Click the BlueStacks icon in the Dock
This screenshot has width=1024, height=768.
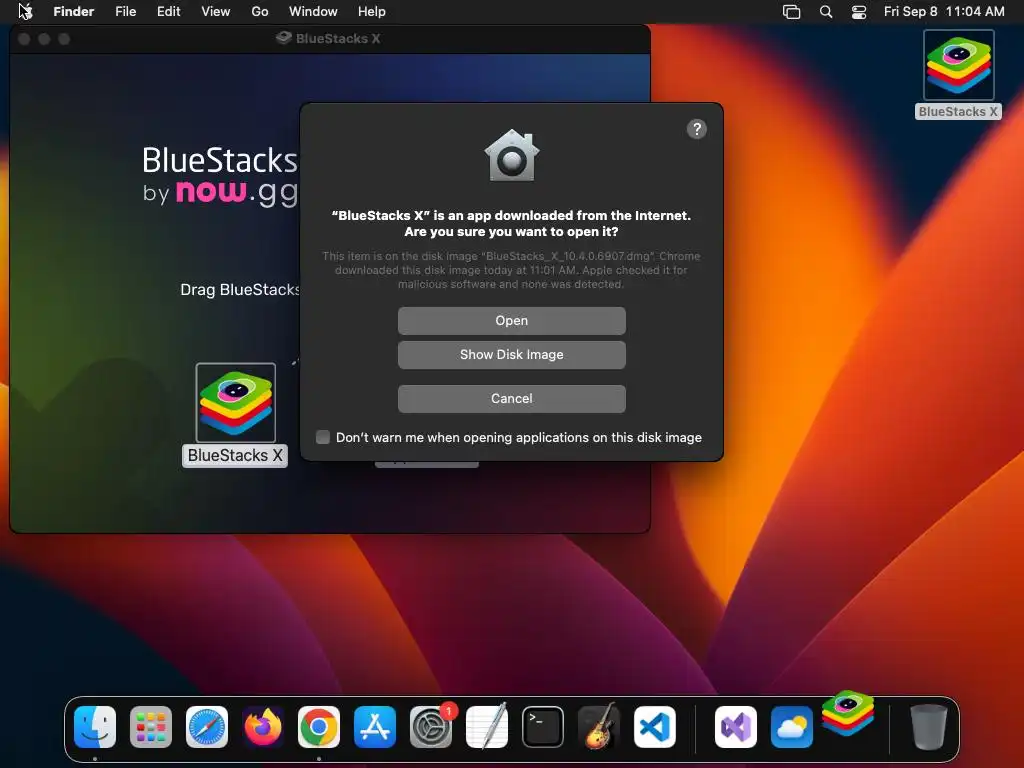click(x=848, y=713)
